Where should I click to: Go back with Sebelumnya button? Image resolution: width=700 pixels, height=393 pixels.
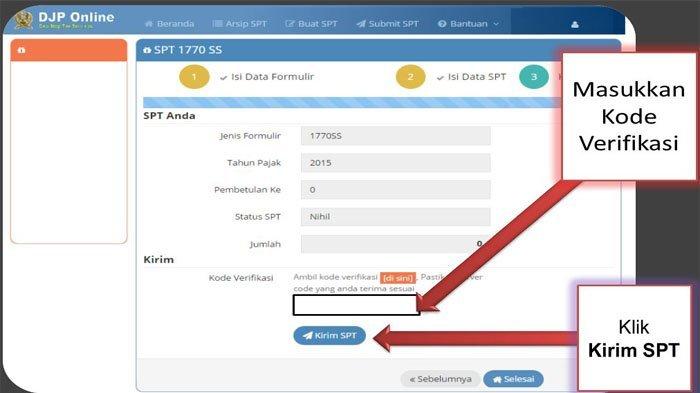(x=441, y=379)
